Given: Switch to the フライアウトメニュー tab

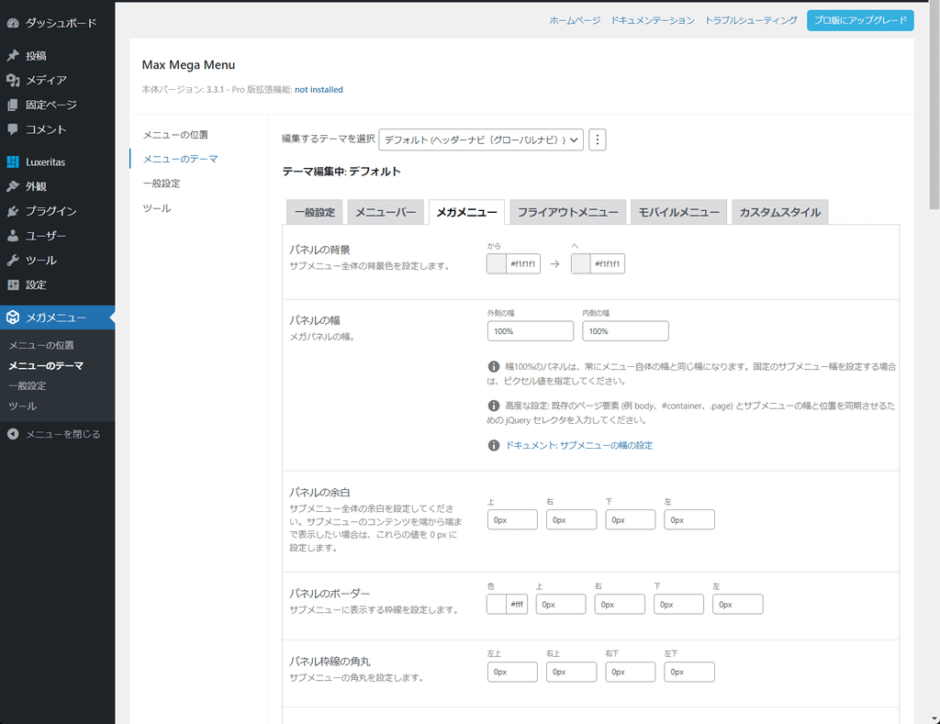Looking at the screenshot, I should (x=568, y=212).
